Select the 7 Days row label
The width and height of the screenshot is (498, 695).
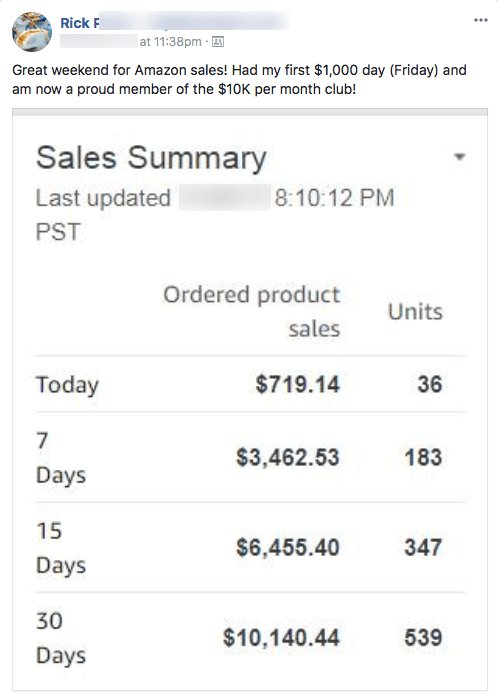[x=61, y=458]
